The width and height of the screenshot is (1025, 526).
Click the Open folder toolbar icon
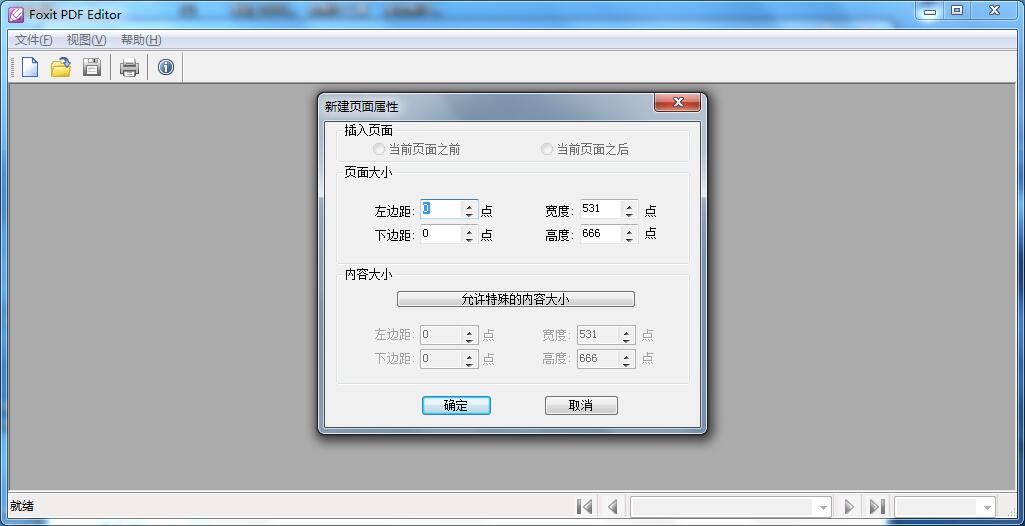(61, 67)
